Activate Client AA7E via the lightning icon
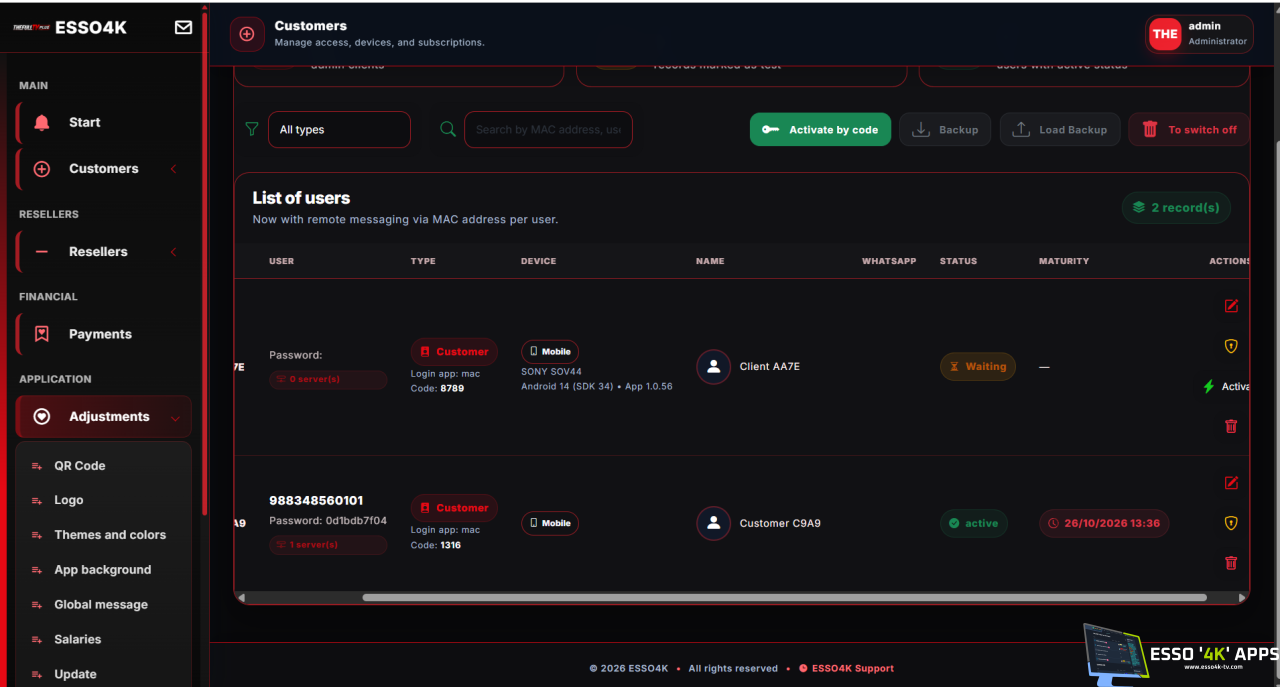1280x687 pixels. pyautogui.click(x=1208, y=386)
